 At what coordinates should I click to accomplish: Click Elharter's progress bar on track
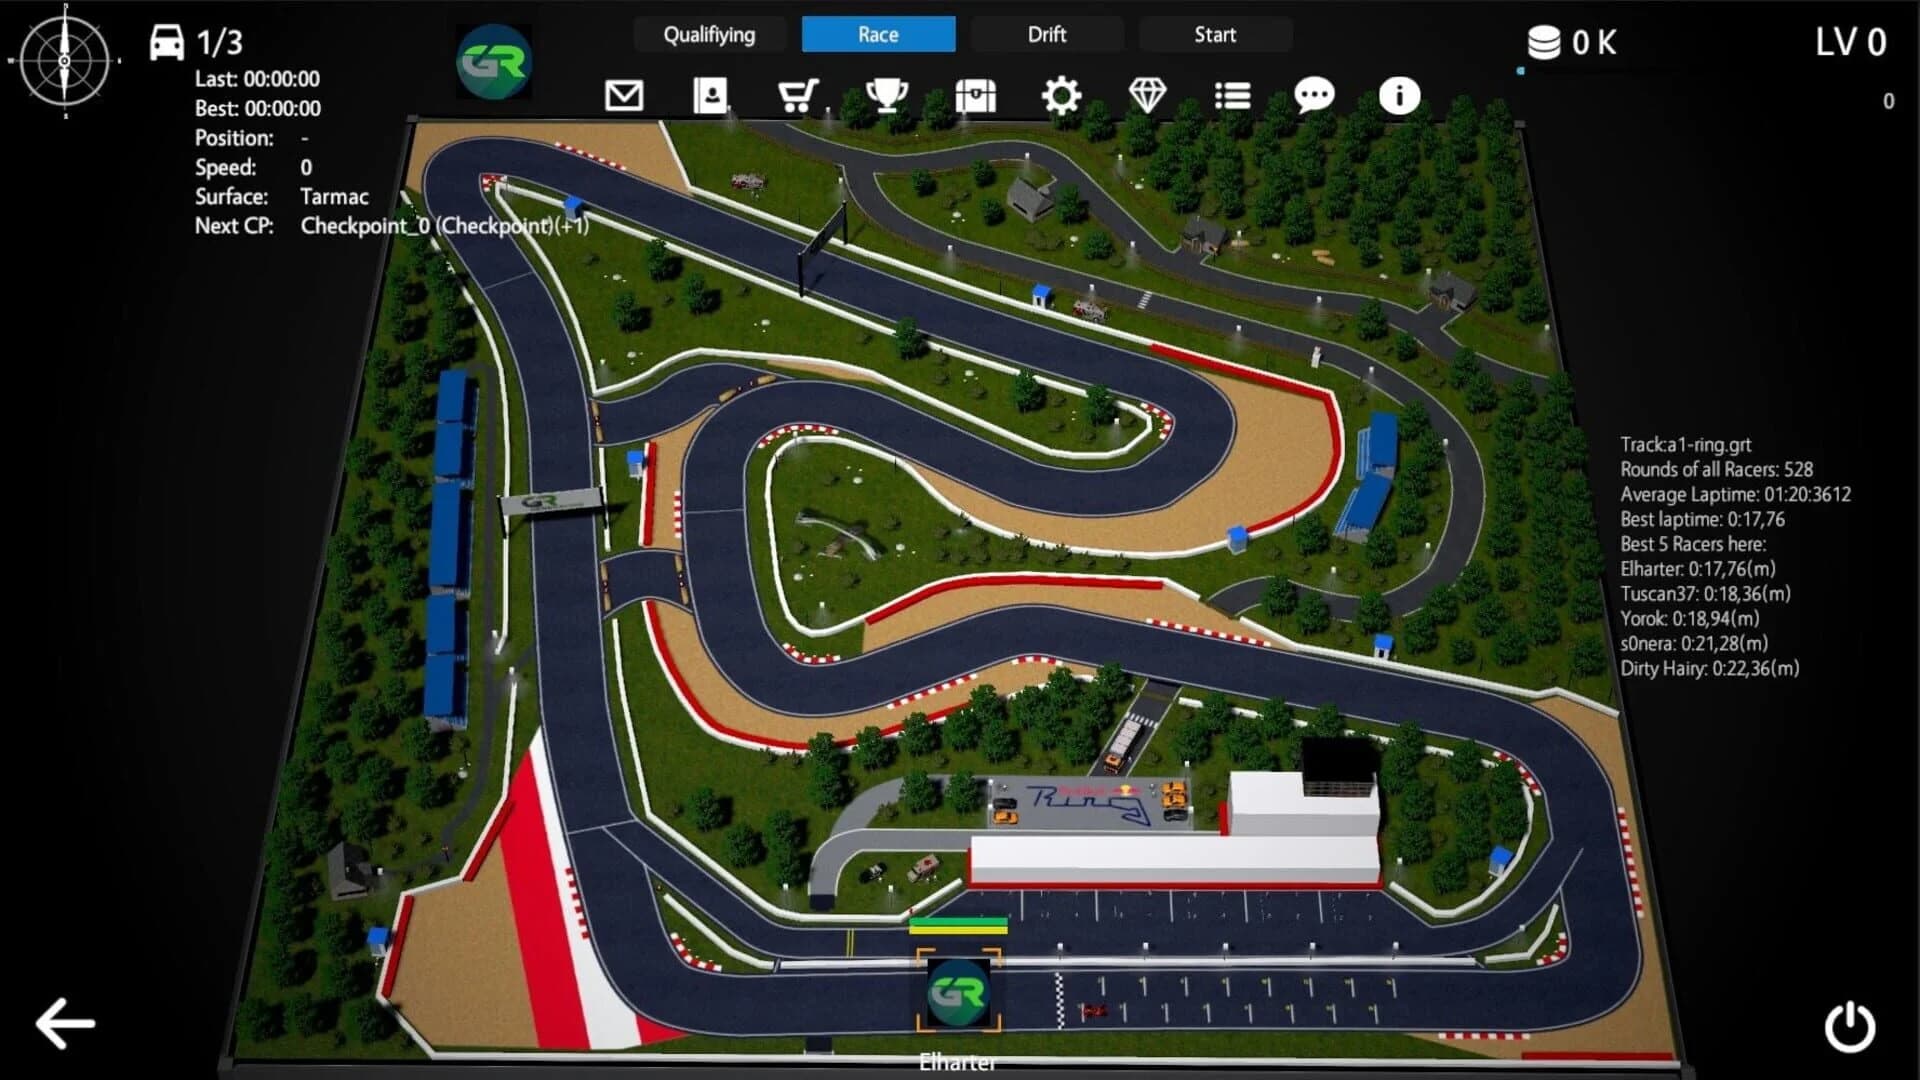(x=958, y=926)
